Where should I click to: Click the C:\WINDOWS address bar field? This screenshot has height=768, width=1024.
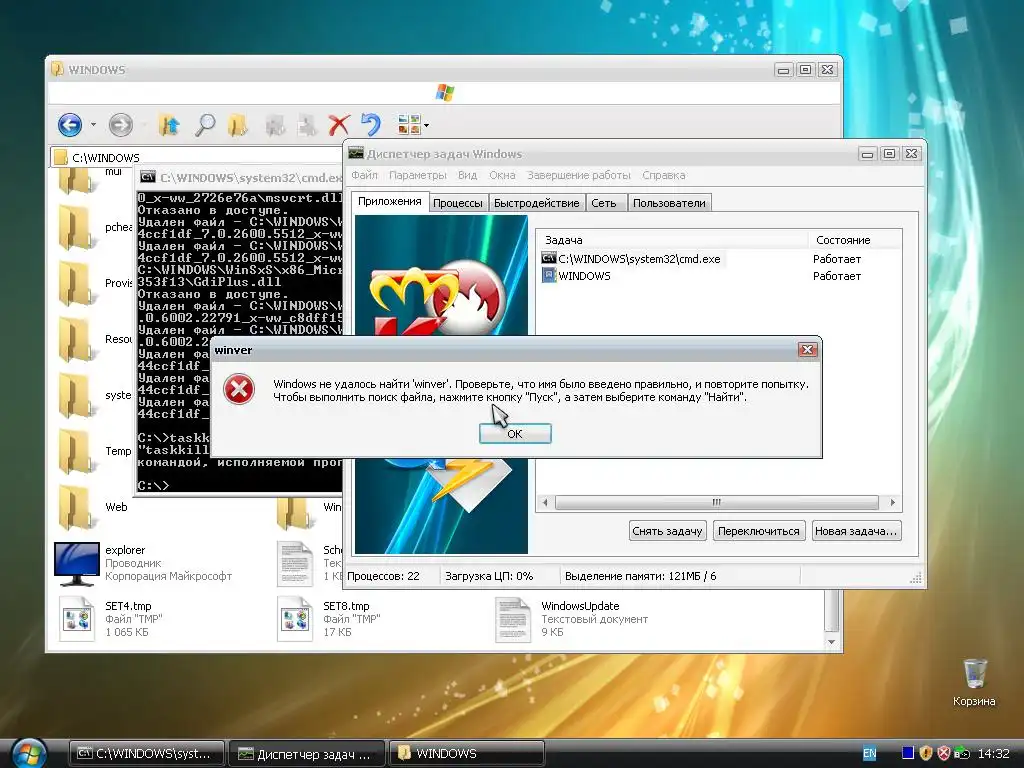point(196,157)
